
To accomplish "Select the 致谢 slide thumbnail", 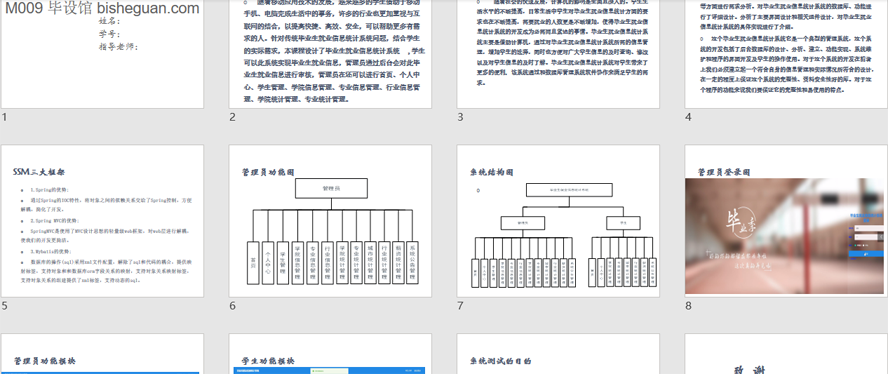I will pos(786,354).
